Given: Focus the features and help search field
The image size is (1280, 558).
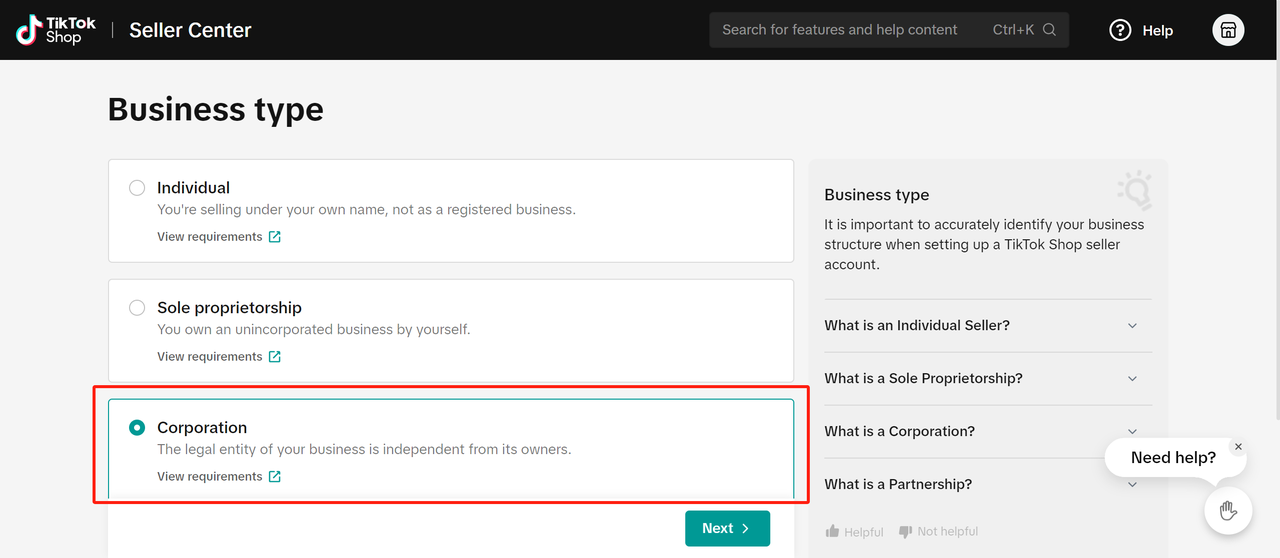Looking at the screenshot, I should [x=889, y=30].
